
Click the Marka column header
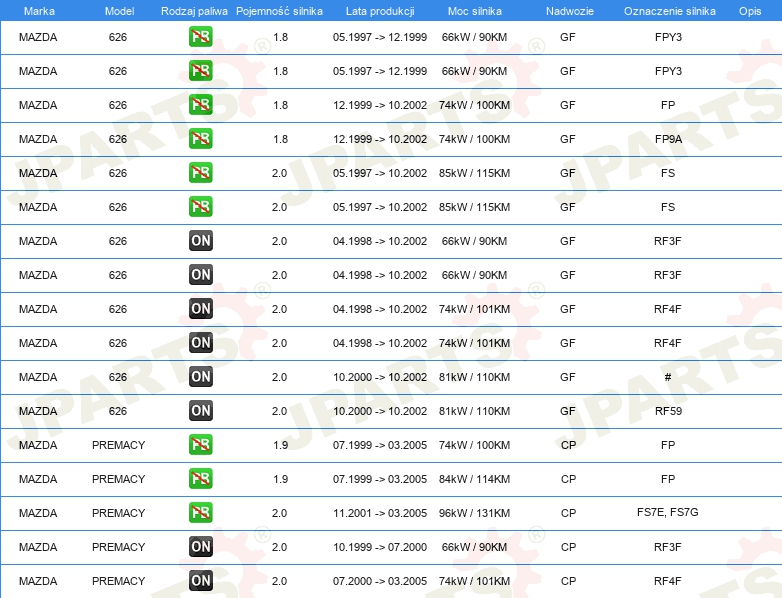pos(39,11)
